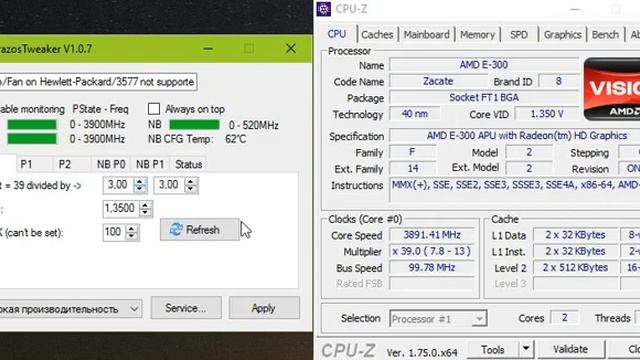Open the power plan dropdown in BrazosTweaker
This screenshot has width=640, height=360.
pyautogui.click(x=70, y=309)
